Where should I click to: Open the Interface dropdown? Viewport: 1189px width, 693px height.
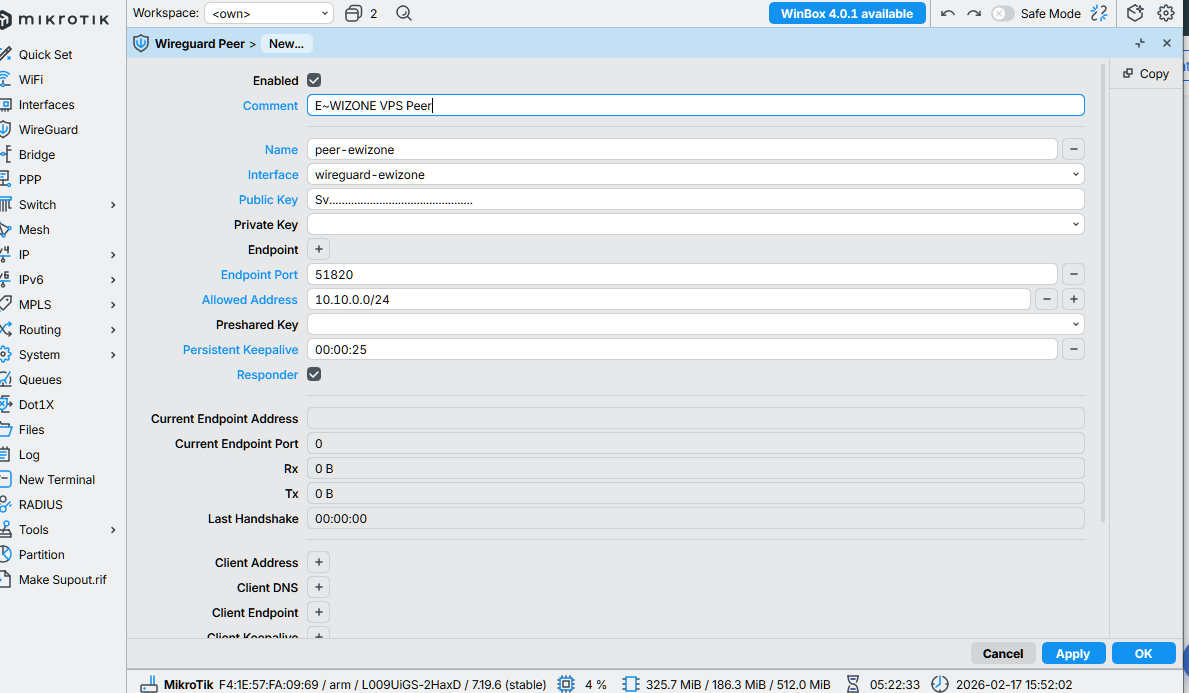pyautogui.click(x=1075, y=173)
